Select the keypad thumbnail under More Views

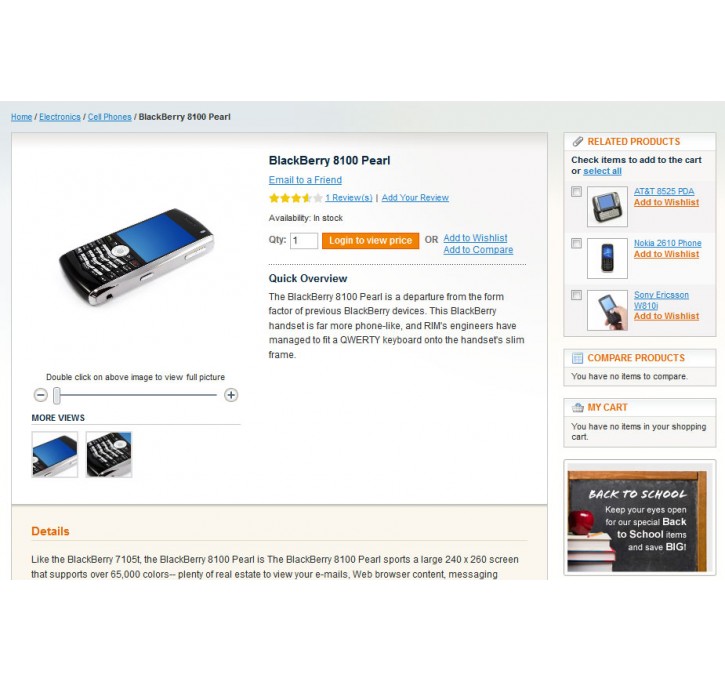pyautogui.click(x=109, y=454)
